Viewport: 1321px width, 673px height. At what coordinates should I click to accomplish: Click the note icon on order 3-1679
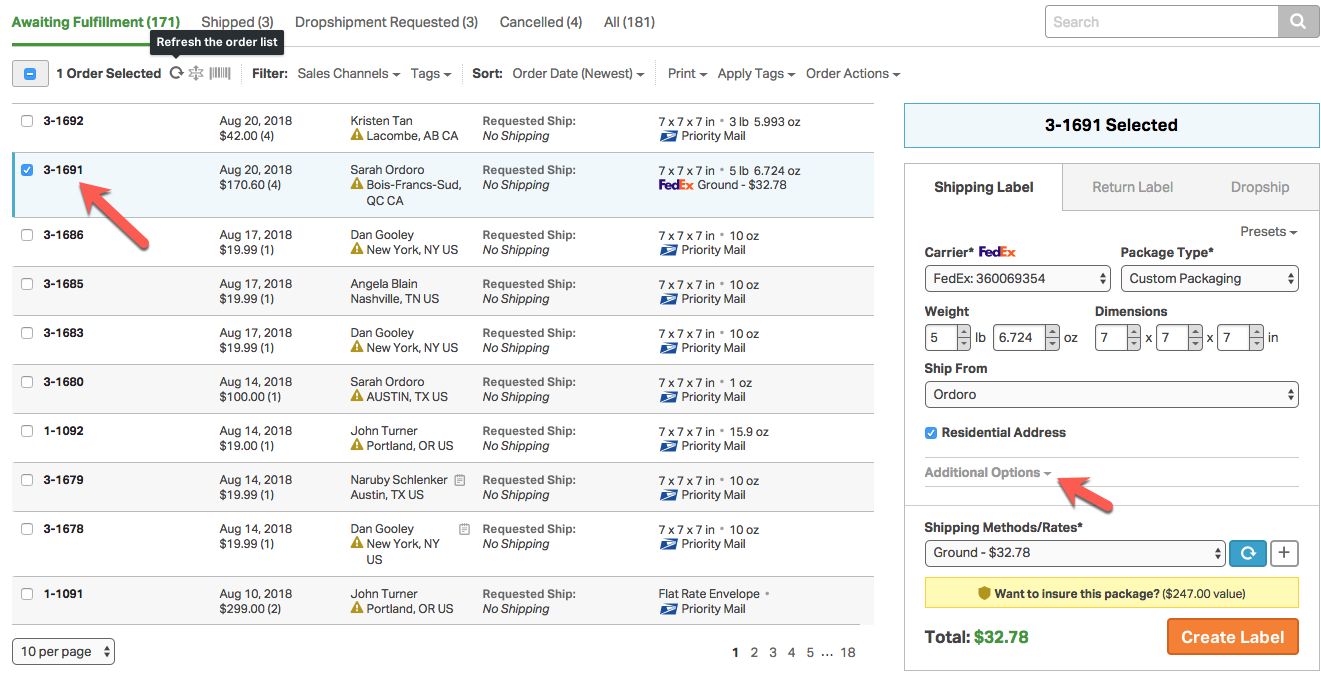pyautogui.click(x=460, y=480)
